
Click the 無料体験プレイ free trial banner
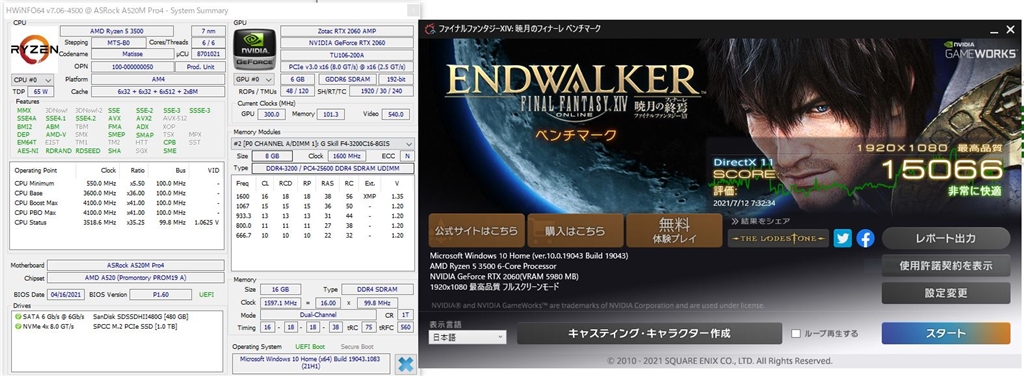(674, 230)
